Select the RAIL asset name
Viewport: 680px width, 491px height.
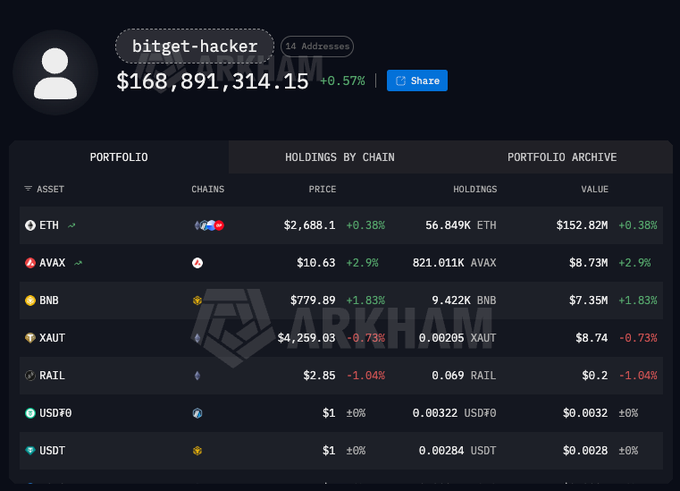click(x=52, y=375)
